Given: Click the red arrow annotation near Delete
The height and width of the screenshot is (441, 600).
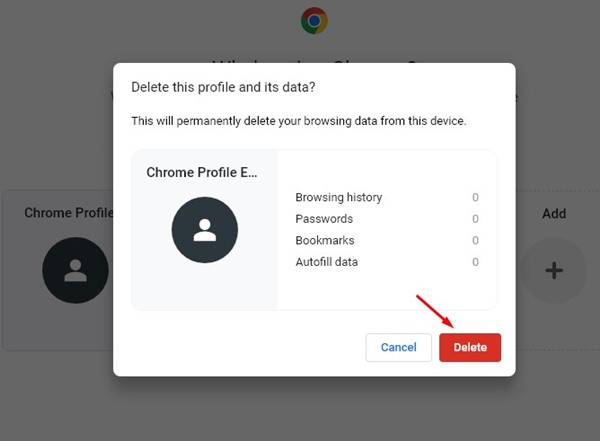Looking at the screenshot, I should click(x=435, y=311).
